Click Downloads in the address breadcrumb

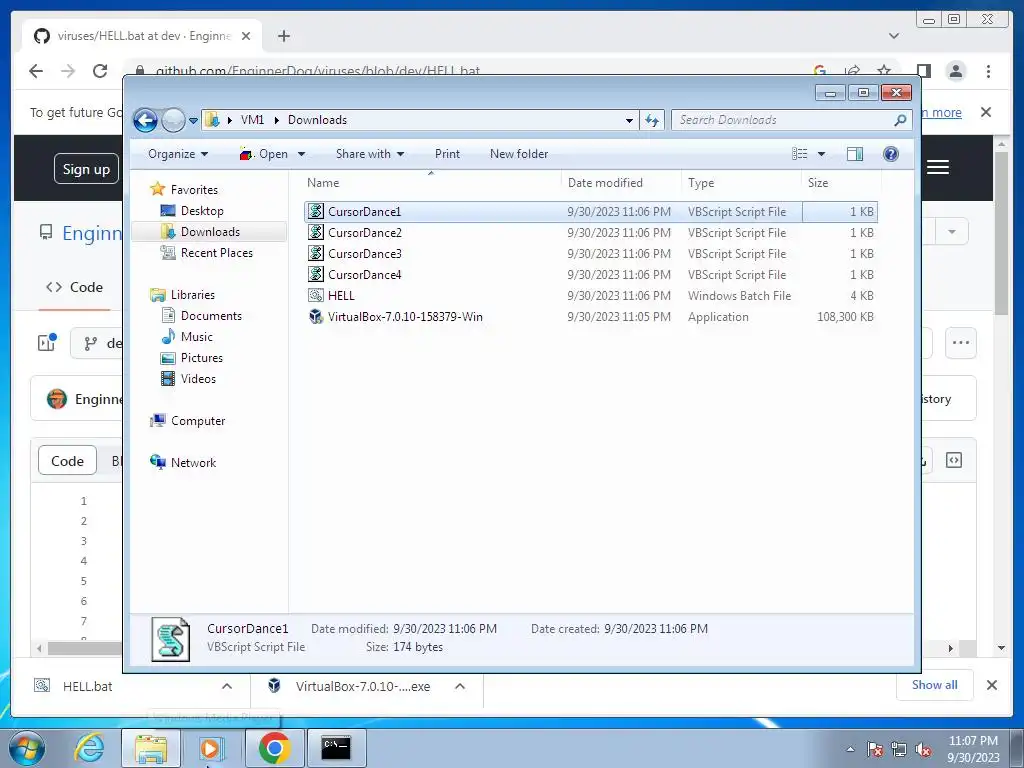coord(317,120)
